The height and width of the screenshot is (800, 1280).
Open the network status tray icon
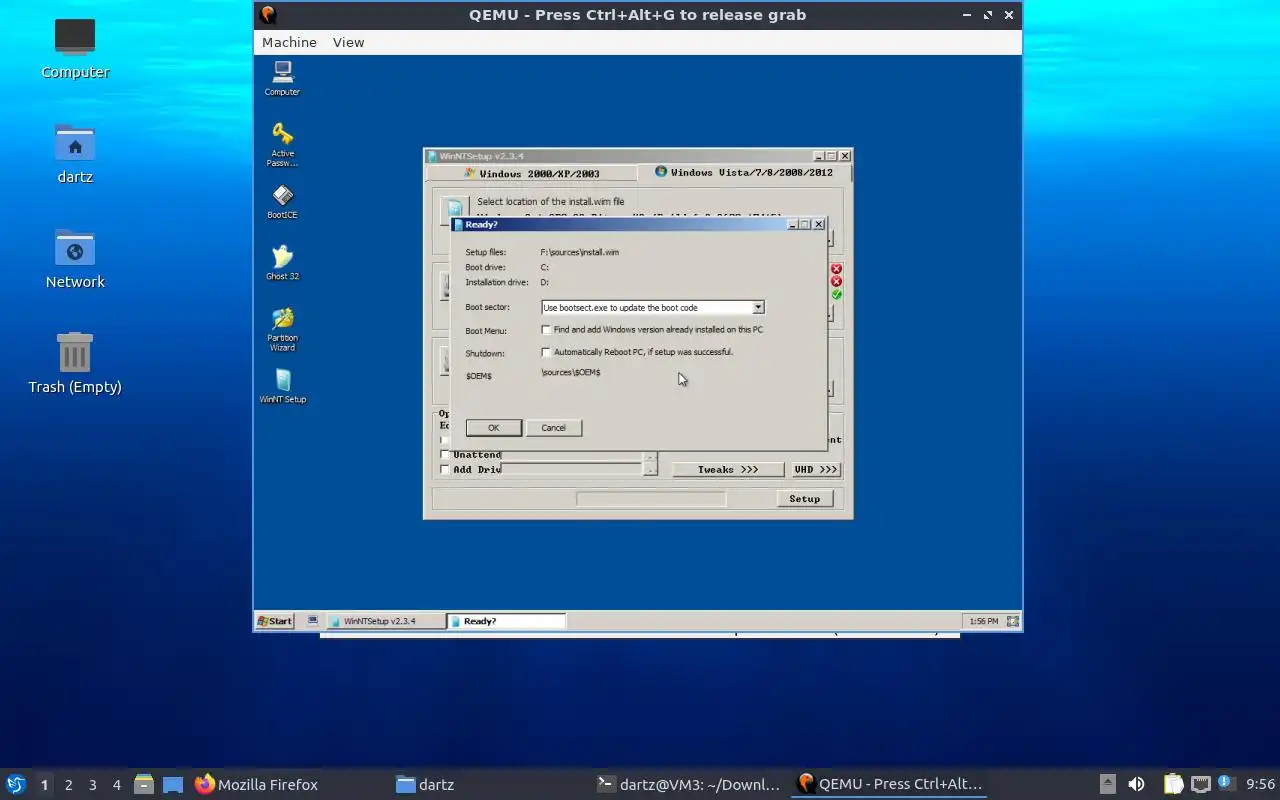[1201, 785]
